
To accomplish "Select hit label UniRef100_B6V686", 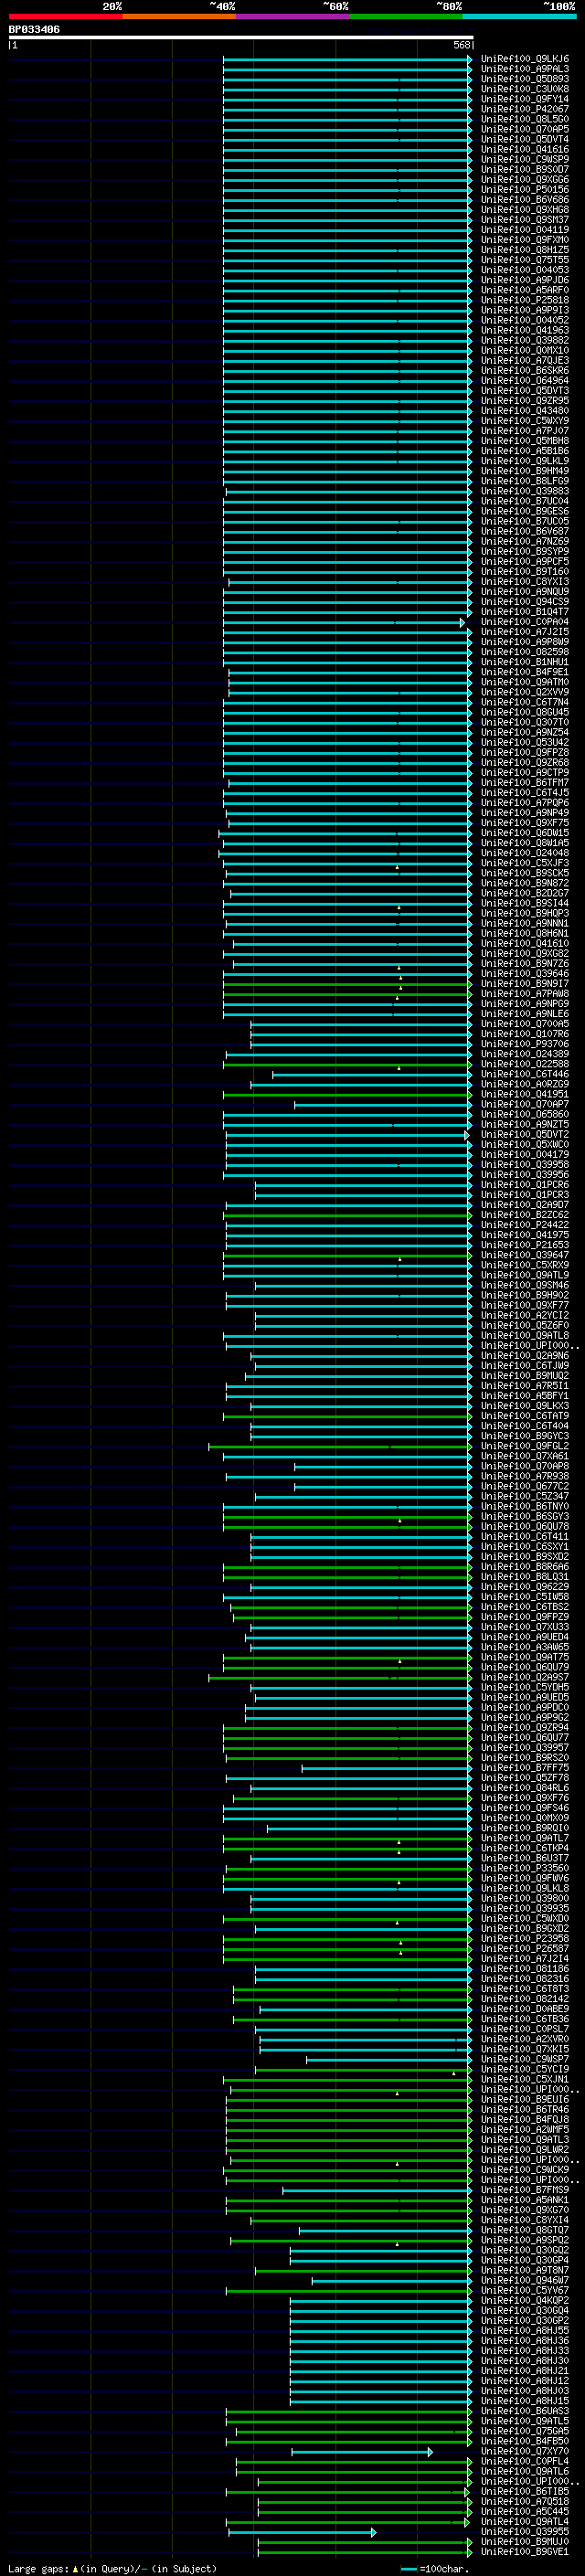I will click(524, 200).
